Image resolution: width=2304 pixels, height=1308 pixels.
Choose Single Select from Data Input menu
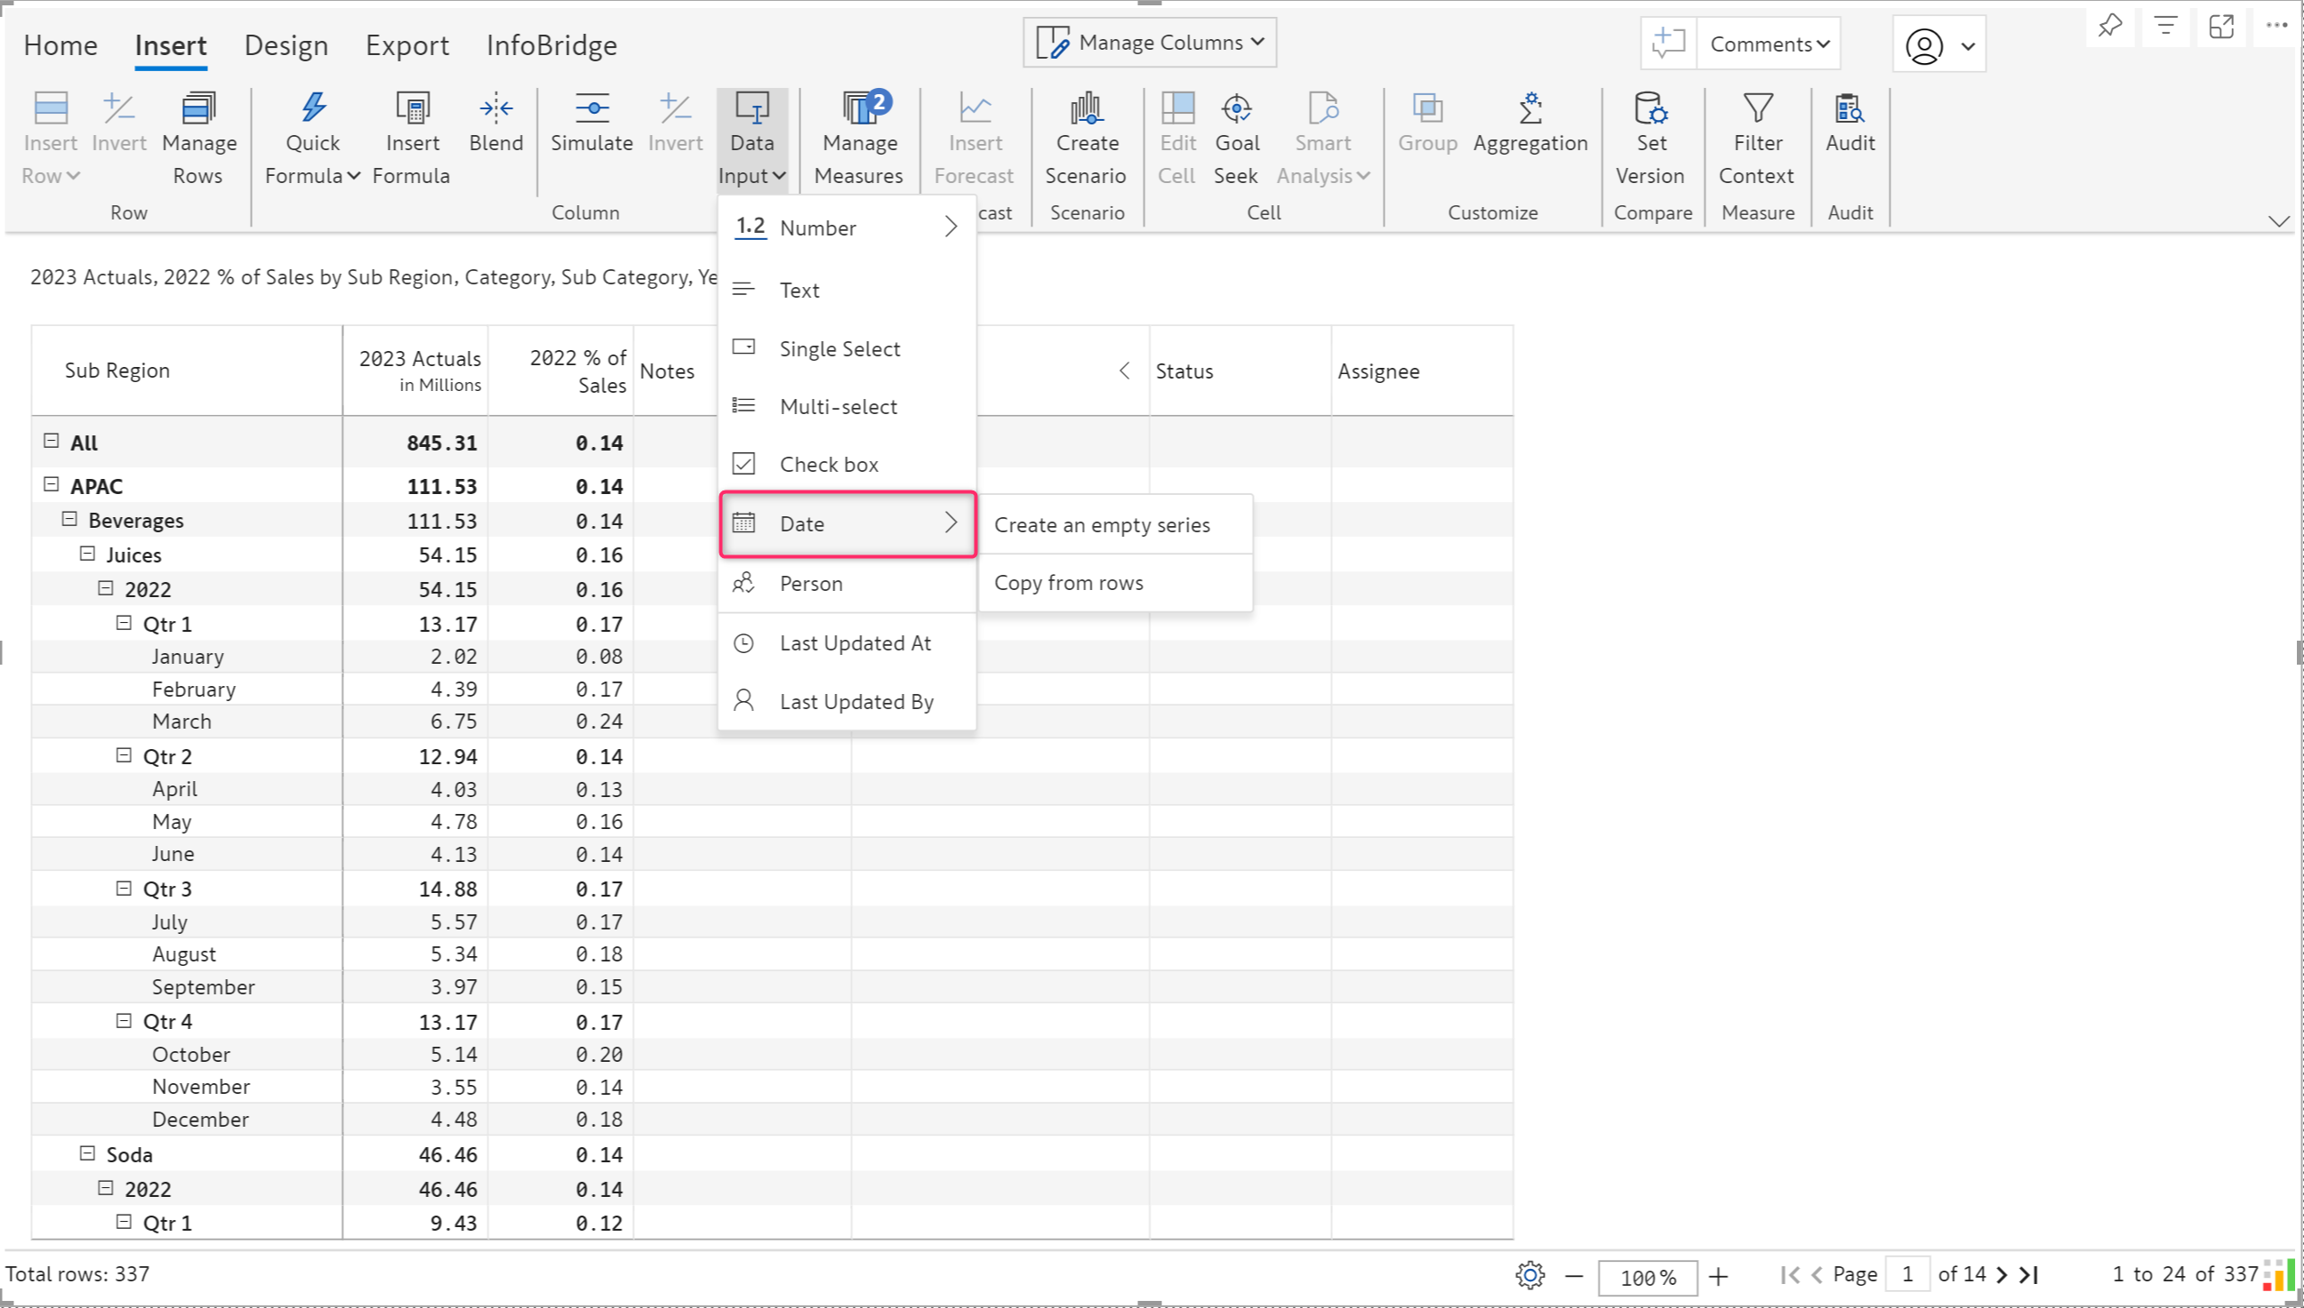(839, 348)
